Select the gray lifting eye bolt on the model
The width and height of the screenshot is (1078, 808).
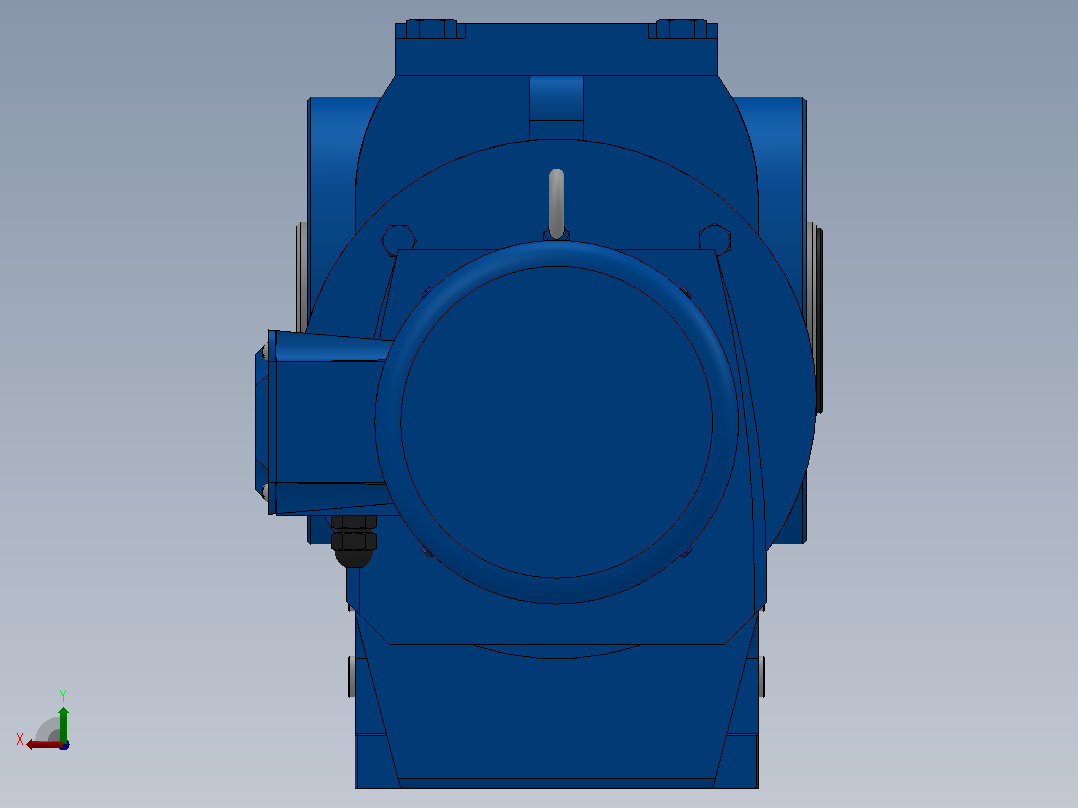pos(556,204)
